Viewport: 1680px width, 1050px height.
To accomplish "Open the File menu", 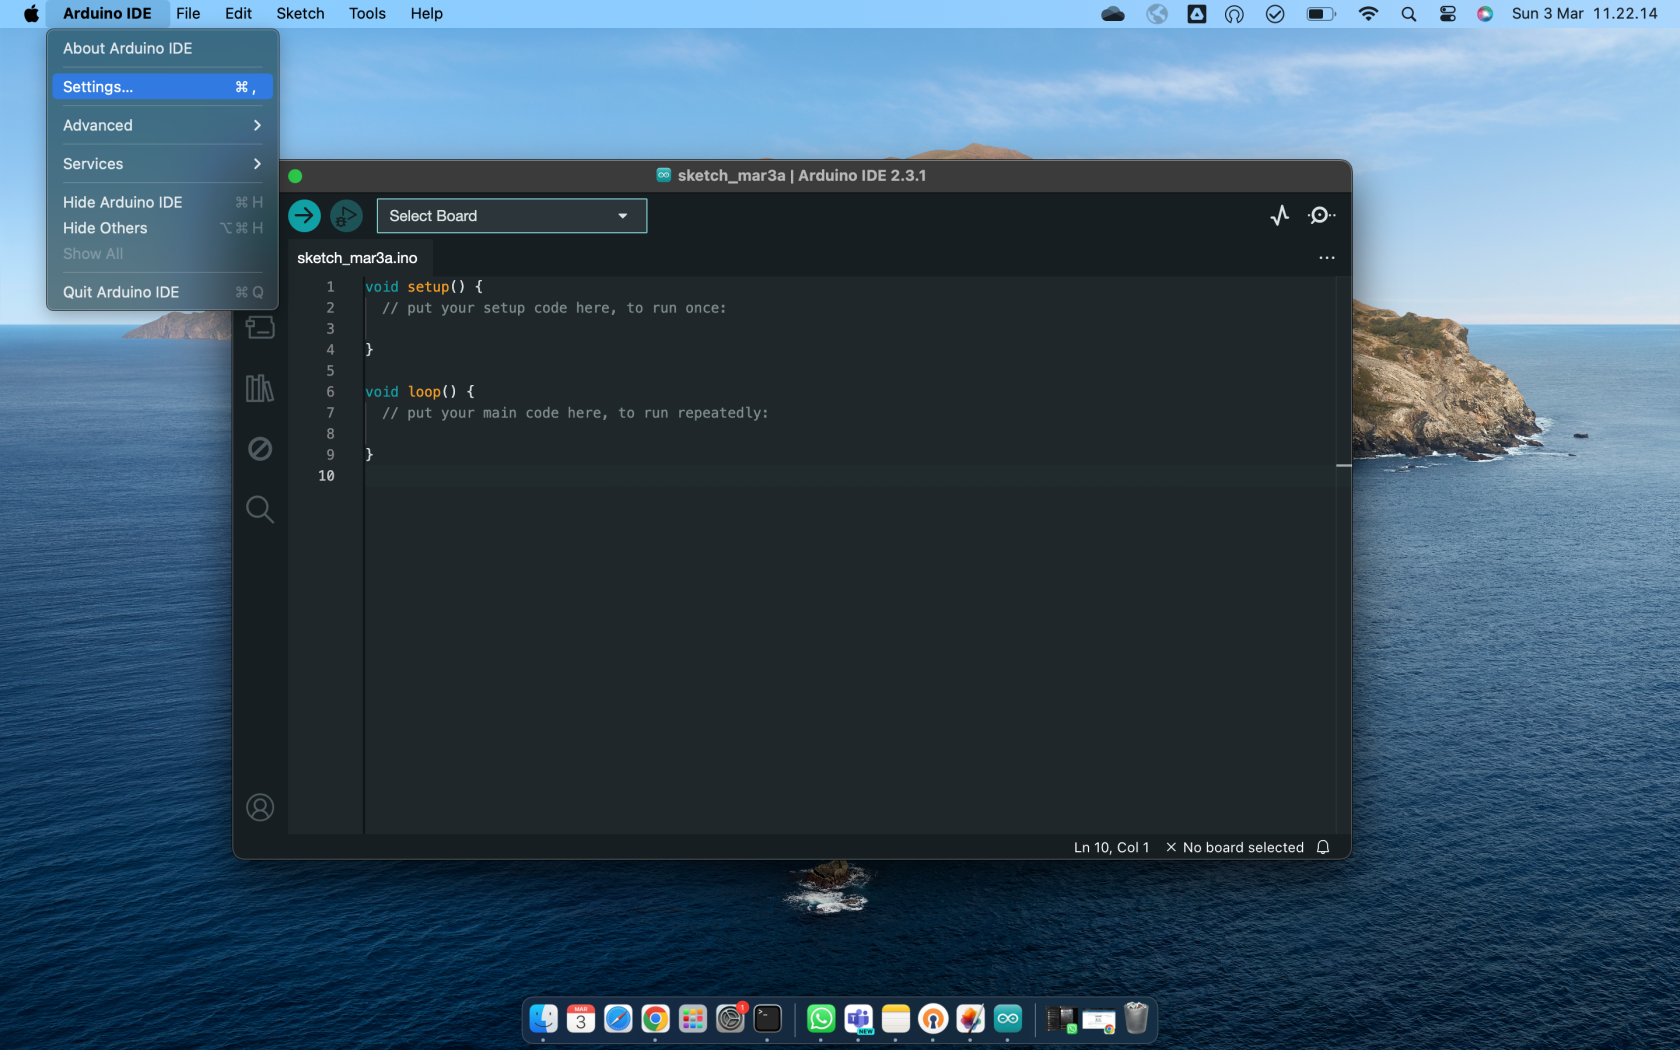I will coord(188,14).
